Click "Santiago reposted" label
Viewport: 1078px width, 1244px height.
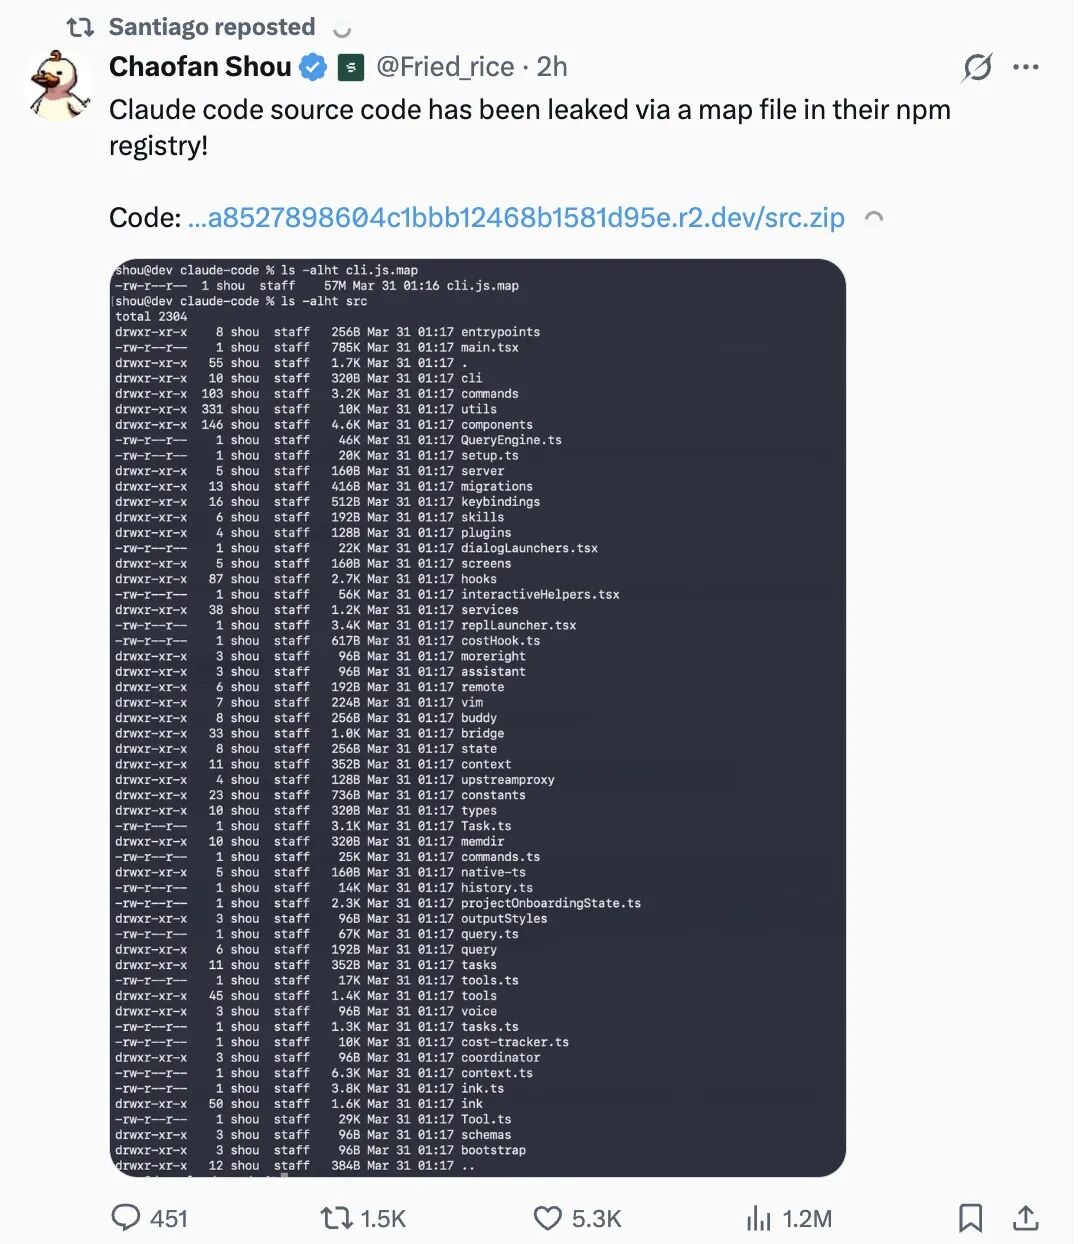coord(211,27)
